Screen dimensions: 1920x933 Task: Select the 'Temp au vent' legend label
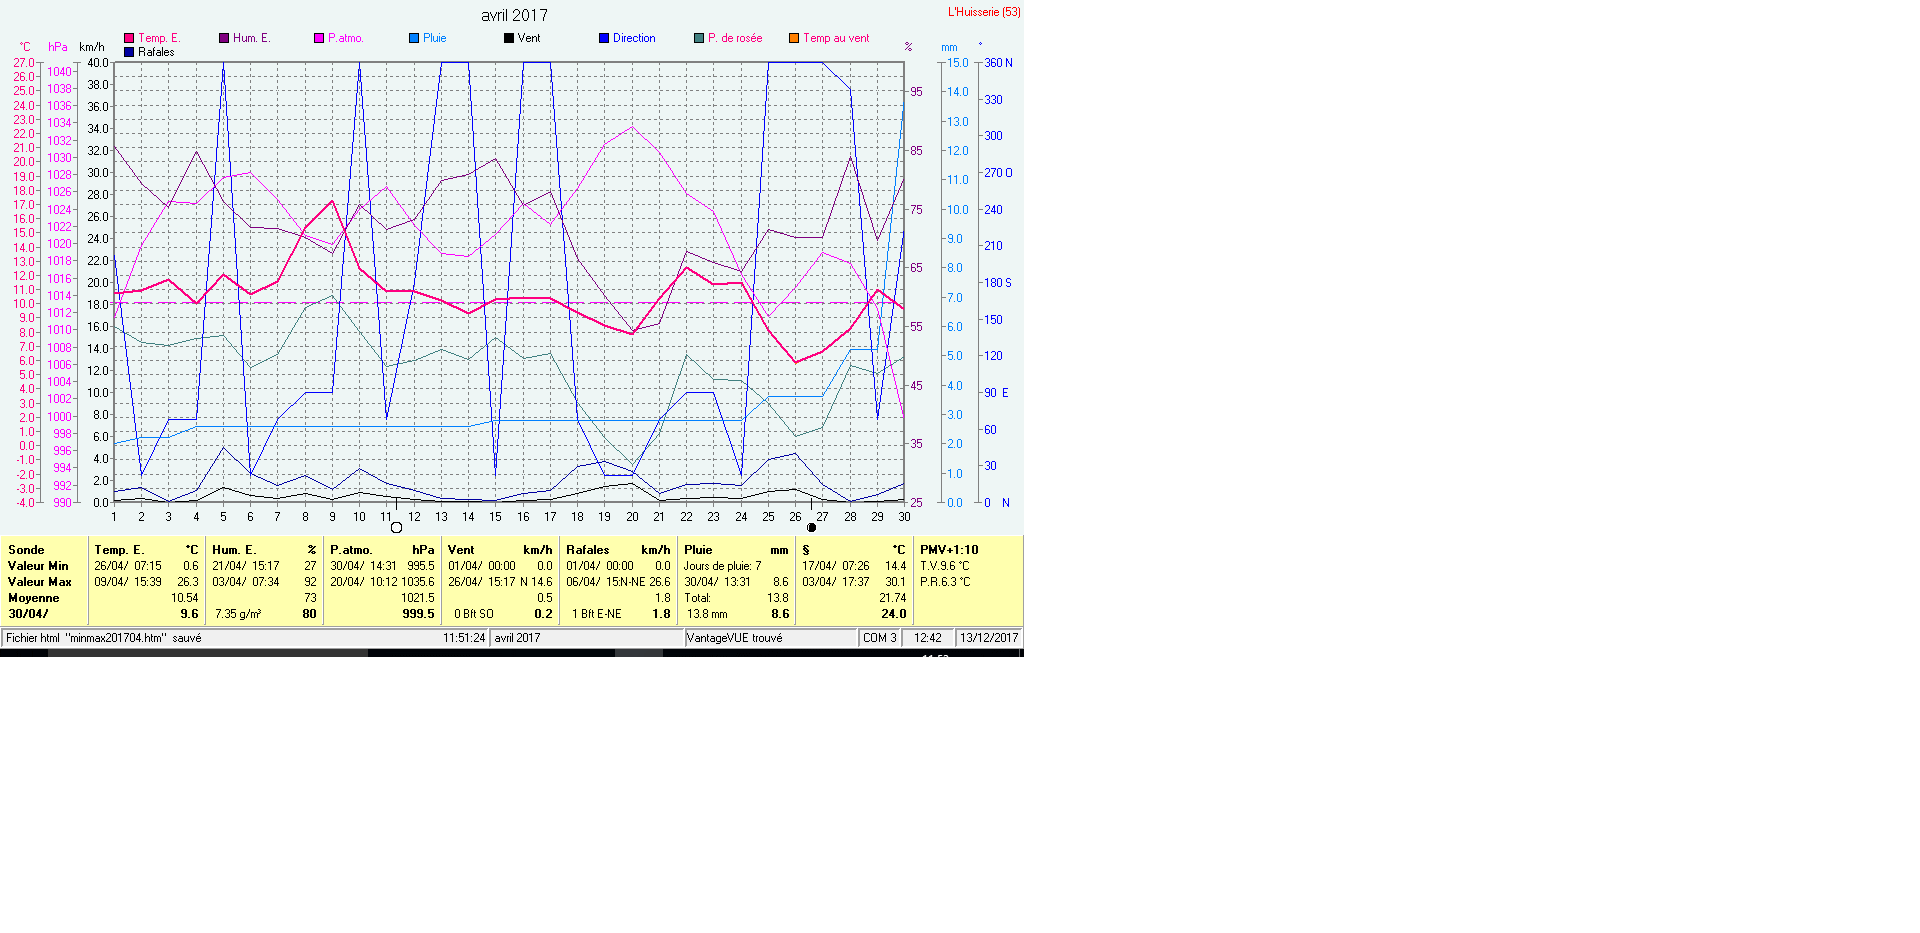click(836, 38)
